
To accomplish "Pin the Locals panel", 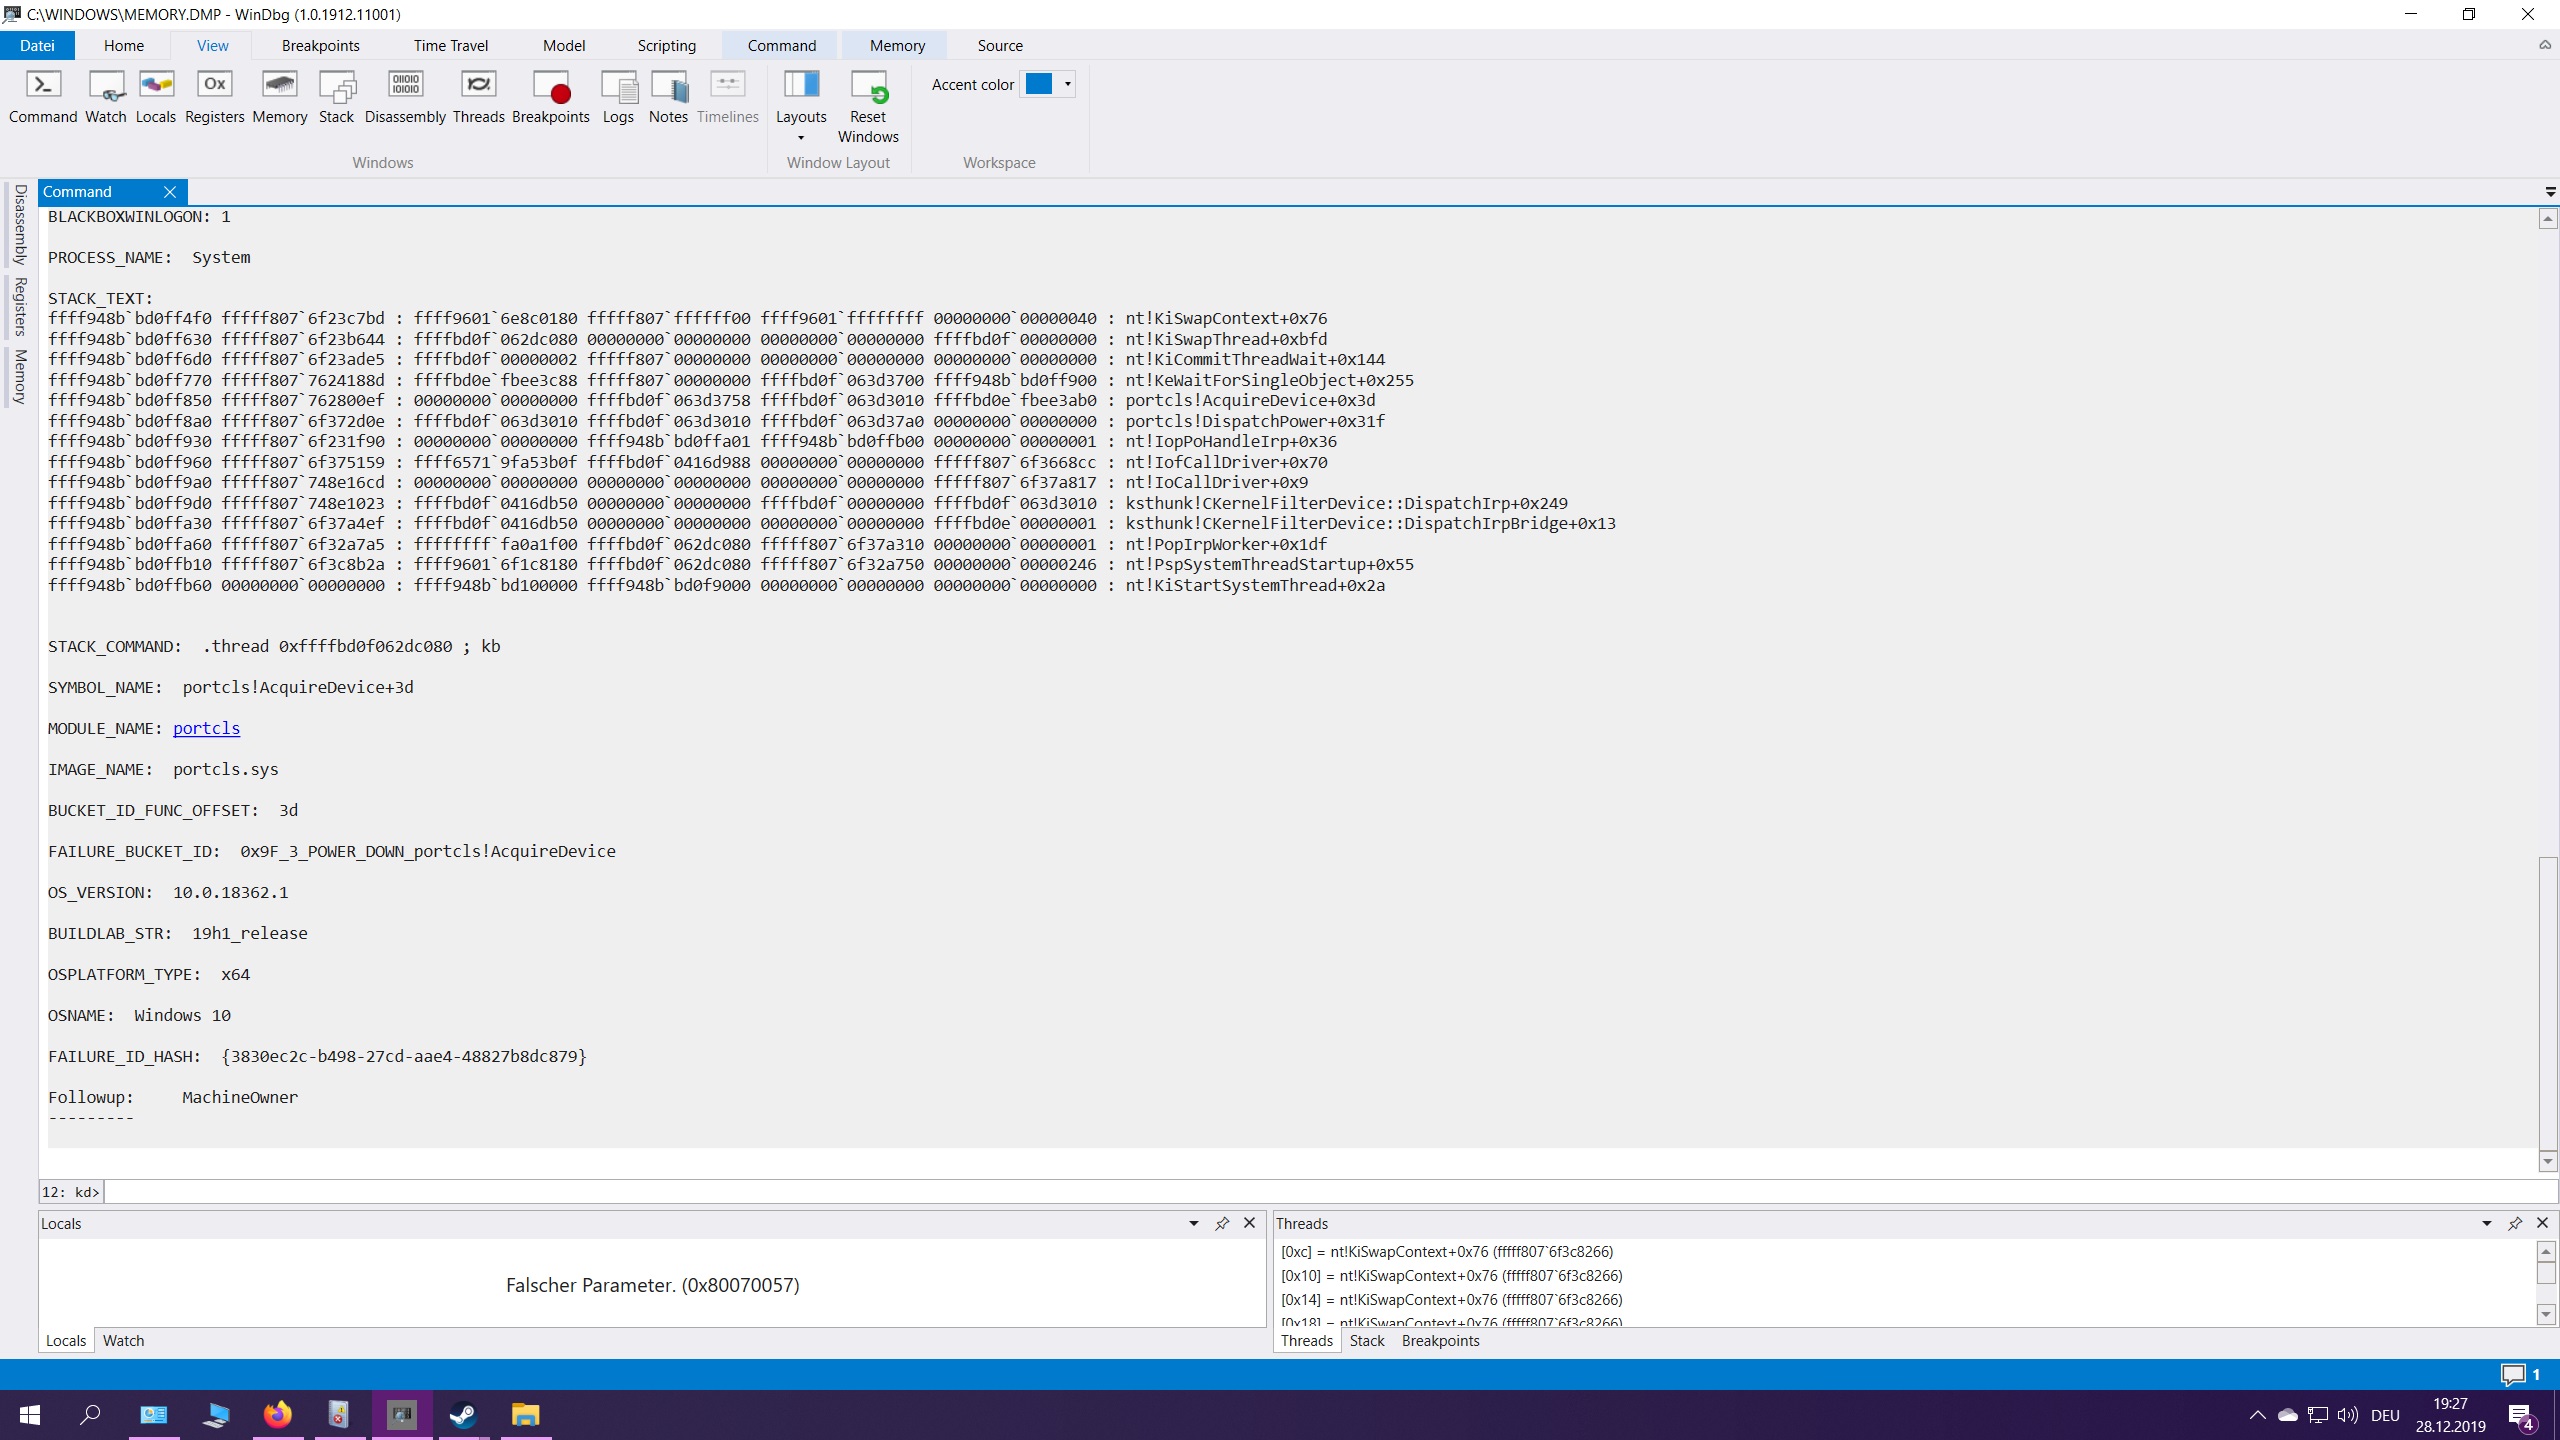I will click(1221, 1223).
